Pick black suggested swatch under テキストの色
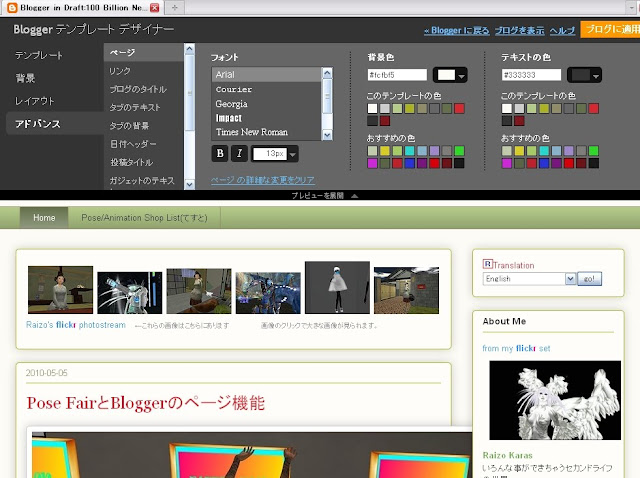The width and height of the screenshot is (640, 478). point(594,163)
